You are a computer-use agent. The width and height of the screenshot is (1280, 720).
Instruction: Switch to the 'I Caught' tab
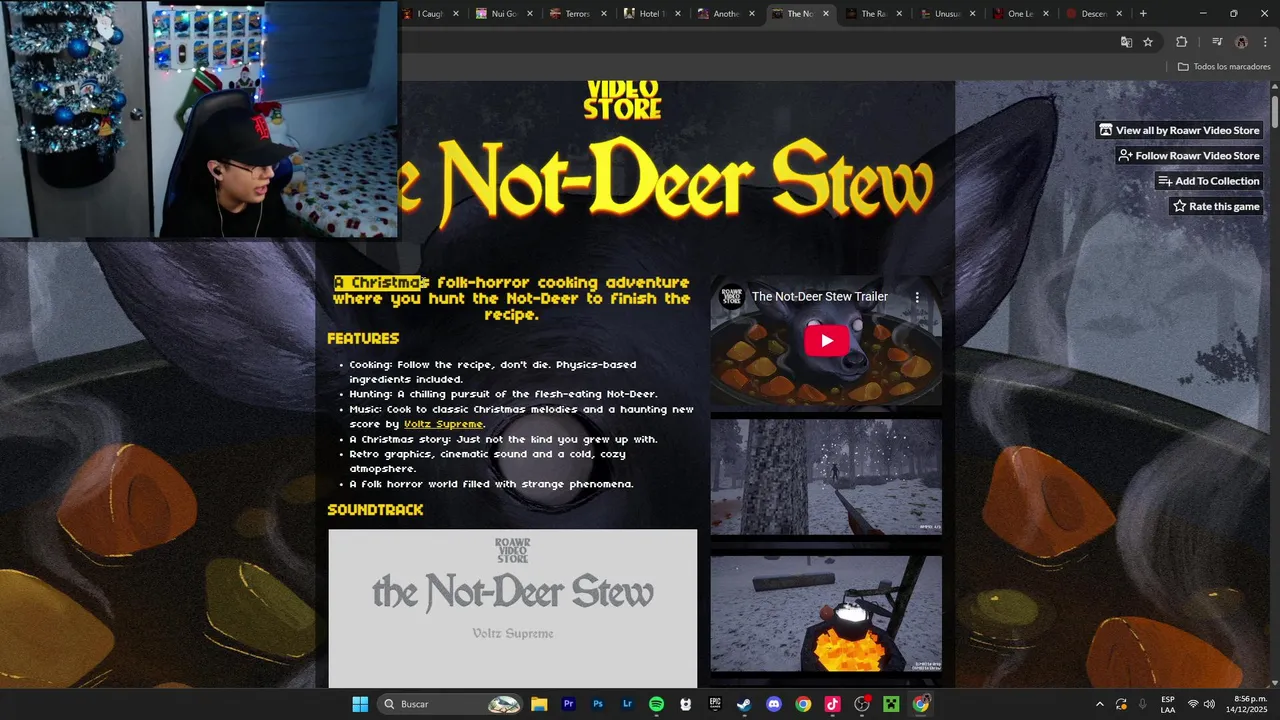tap(430, 14)
